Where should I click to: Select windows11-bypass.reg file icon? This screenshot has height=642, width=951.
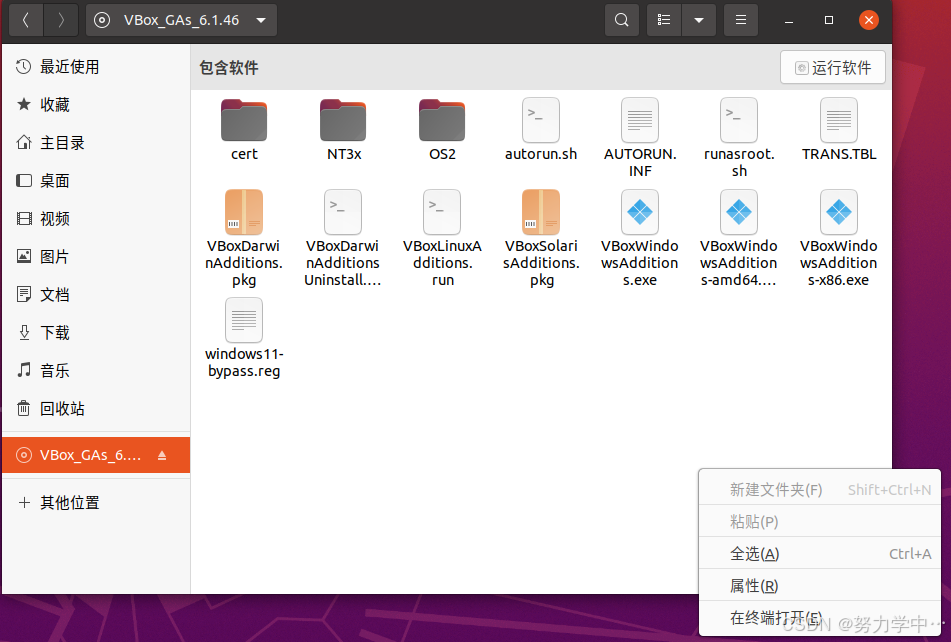coord(244,320)
